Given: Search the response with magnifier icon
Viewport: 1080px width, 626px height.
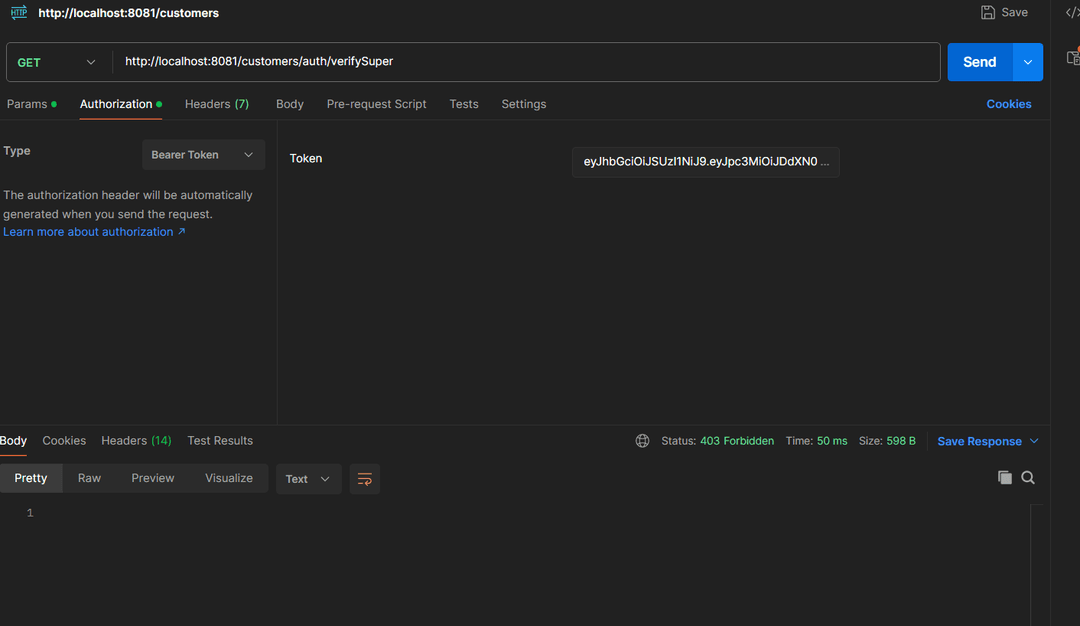Looking at the screenshot, I should click(1028, 478).
